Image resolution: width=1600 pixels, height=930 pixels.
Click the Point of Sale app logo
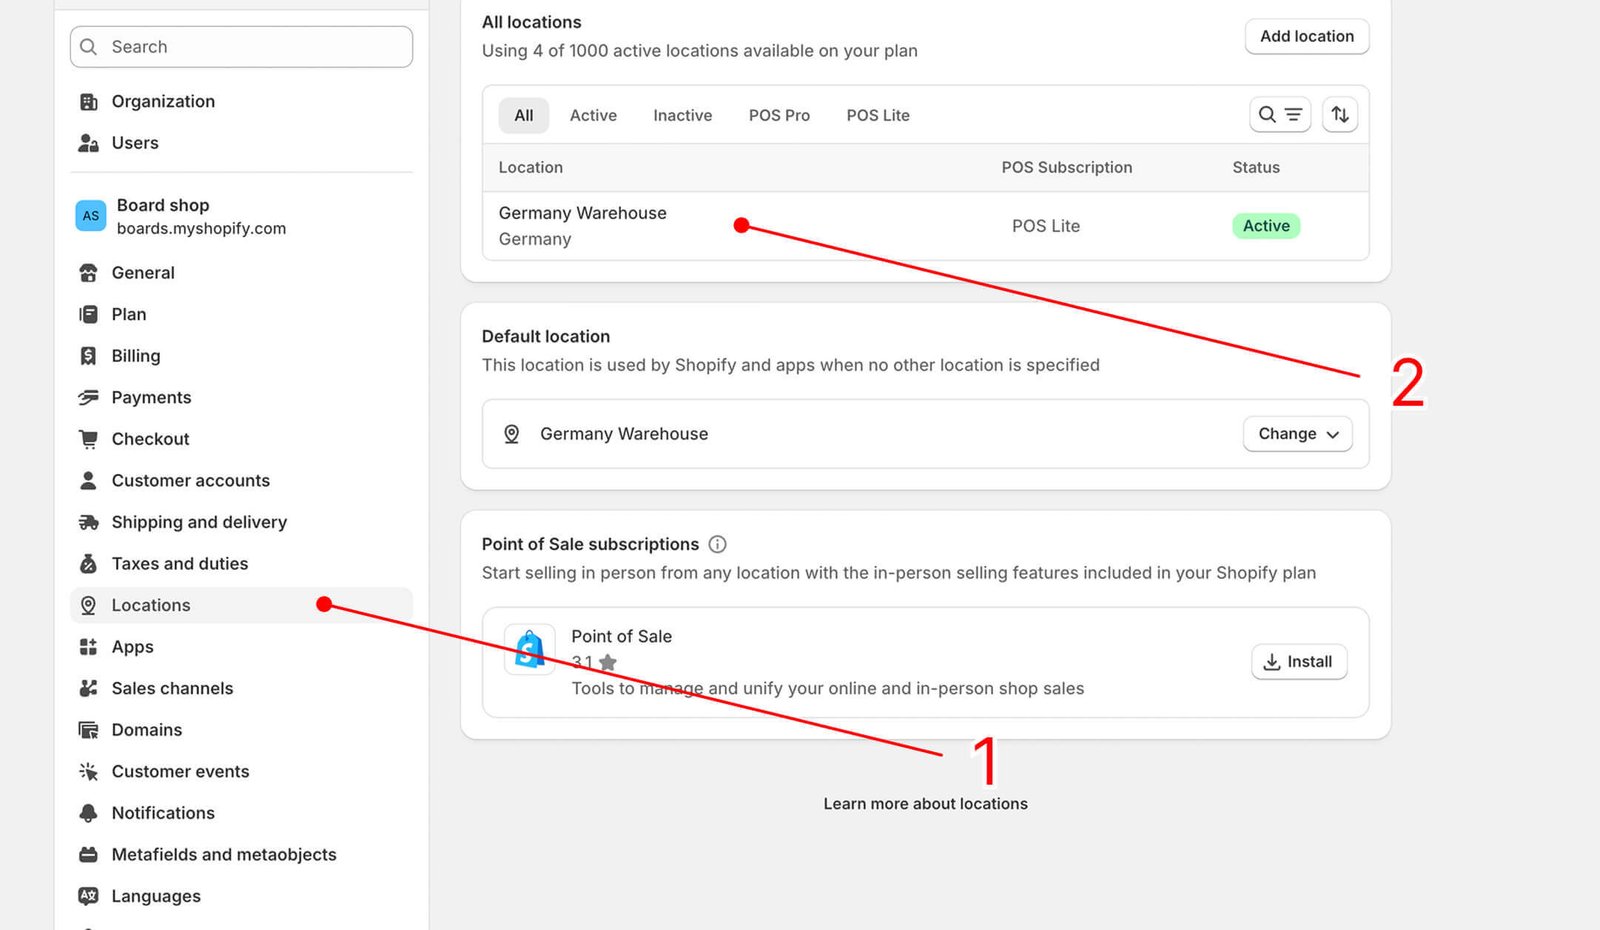click(x=529, y=650)
